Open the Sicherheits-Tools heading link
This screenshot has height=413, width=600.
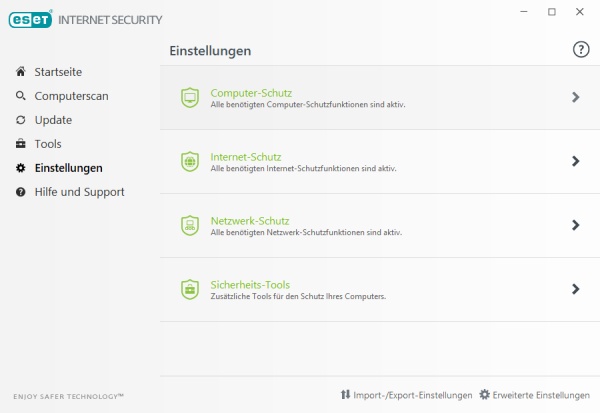250,285
